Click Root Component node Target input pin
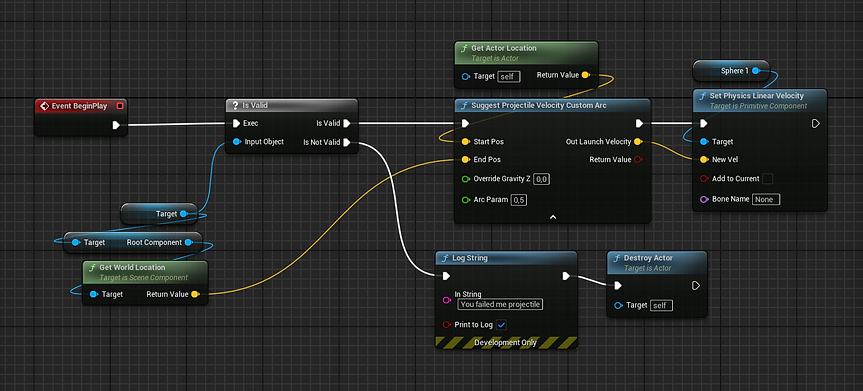Viewport: 863px width, 391px height. coord(75,242)
